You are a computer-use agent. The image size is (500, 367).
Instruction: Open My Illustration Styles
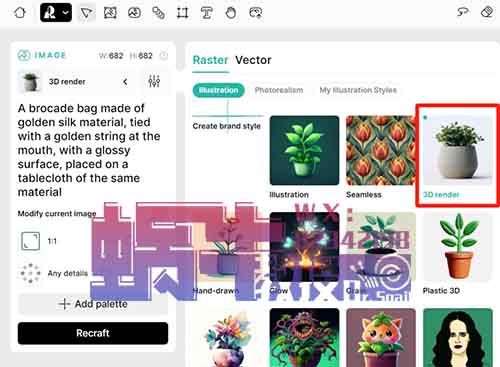pos(358,90)
